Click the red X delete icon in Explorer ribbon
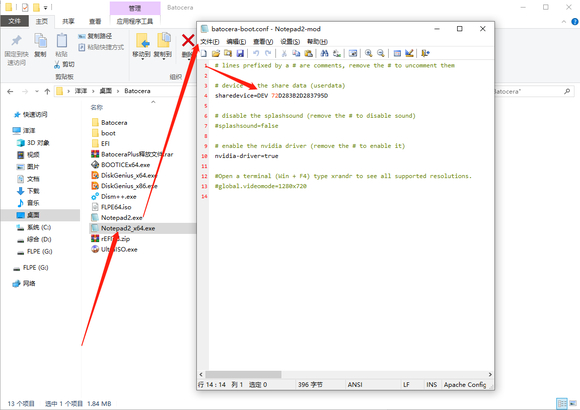580x410 pixels. pyautogui.click(x=188, y=40)
